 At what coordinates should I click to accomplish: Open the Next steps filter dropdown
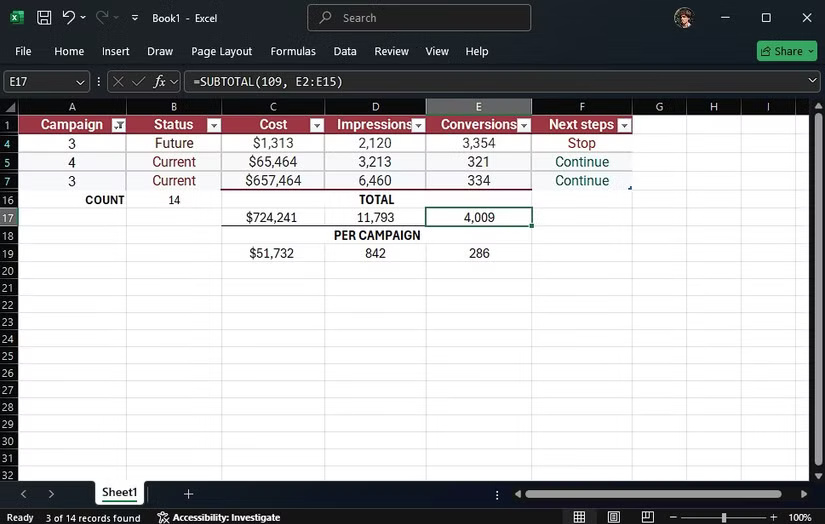pos(625,125)
